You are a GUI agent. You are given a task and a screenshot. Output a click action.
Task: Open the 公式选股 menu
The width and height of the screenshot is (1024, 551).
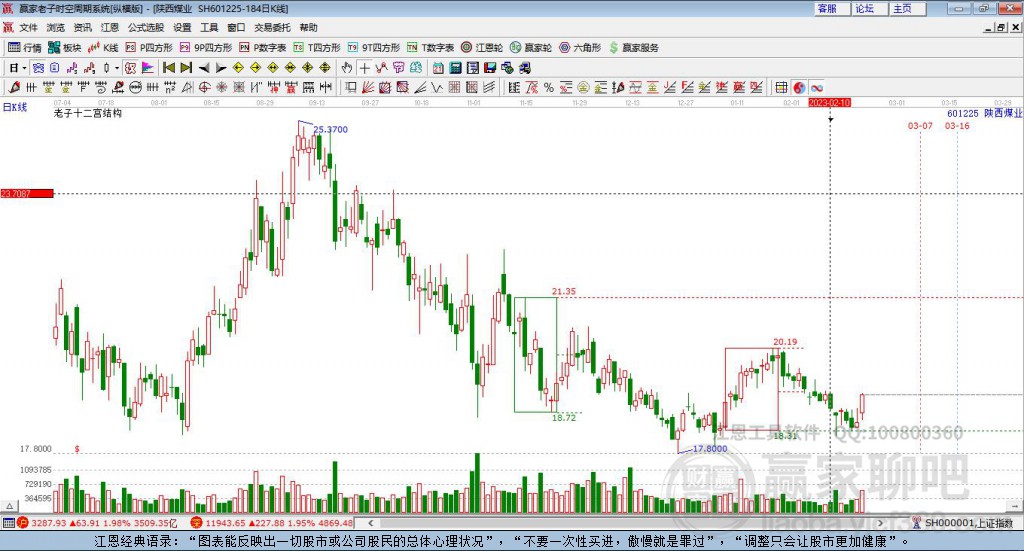146,27
